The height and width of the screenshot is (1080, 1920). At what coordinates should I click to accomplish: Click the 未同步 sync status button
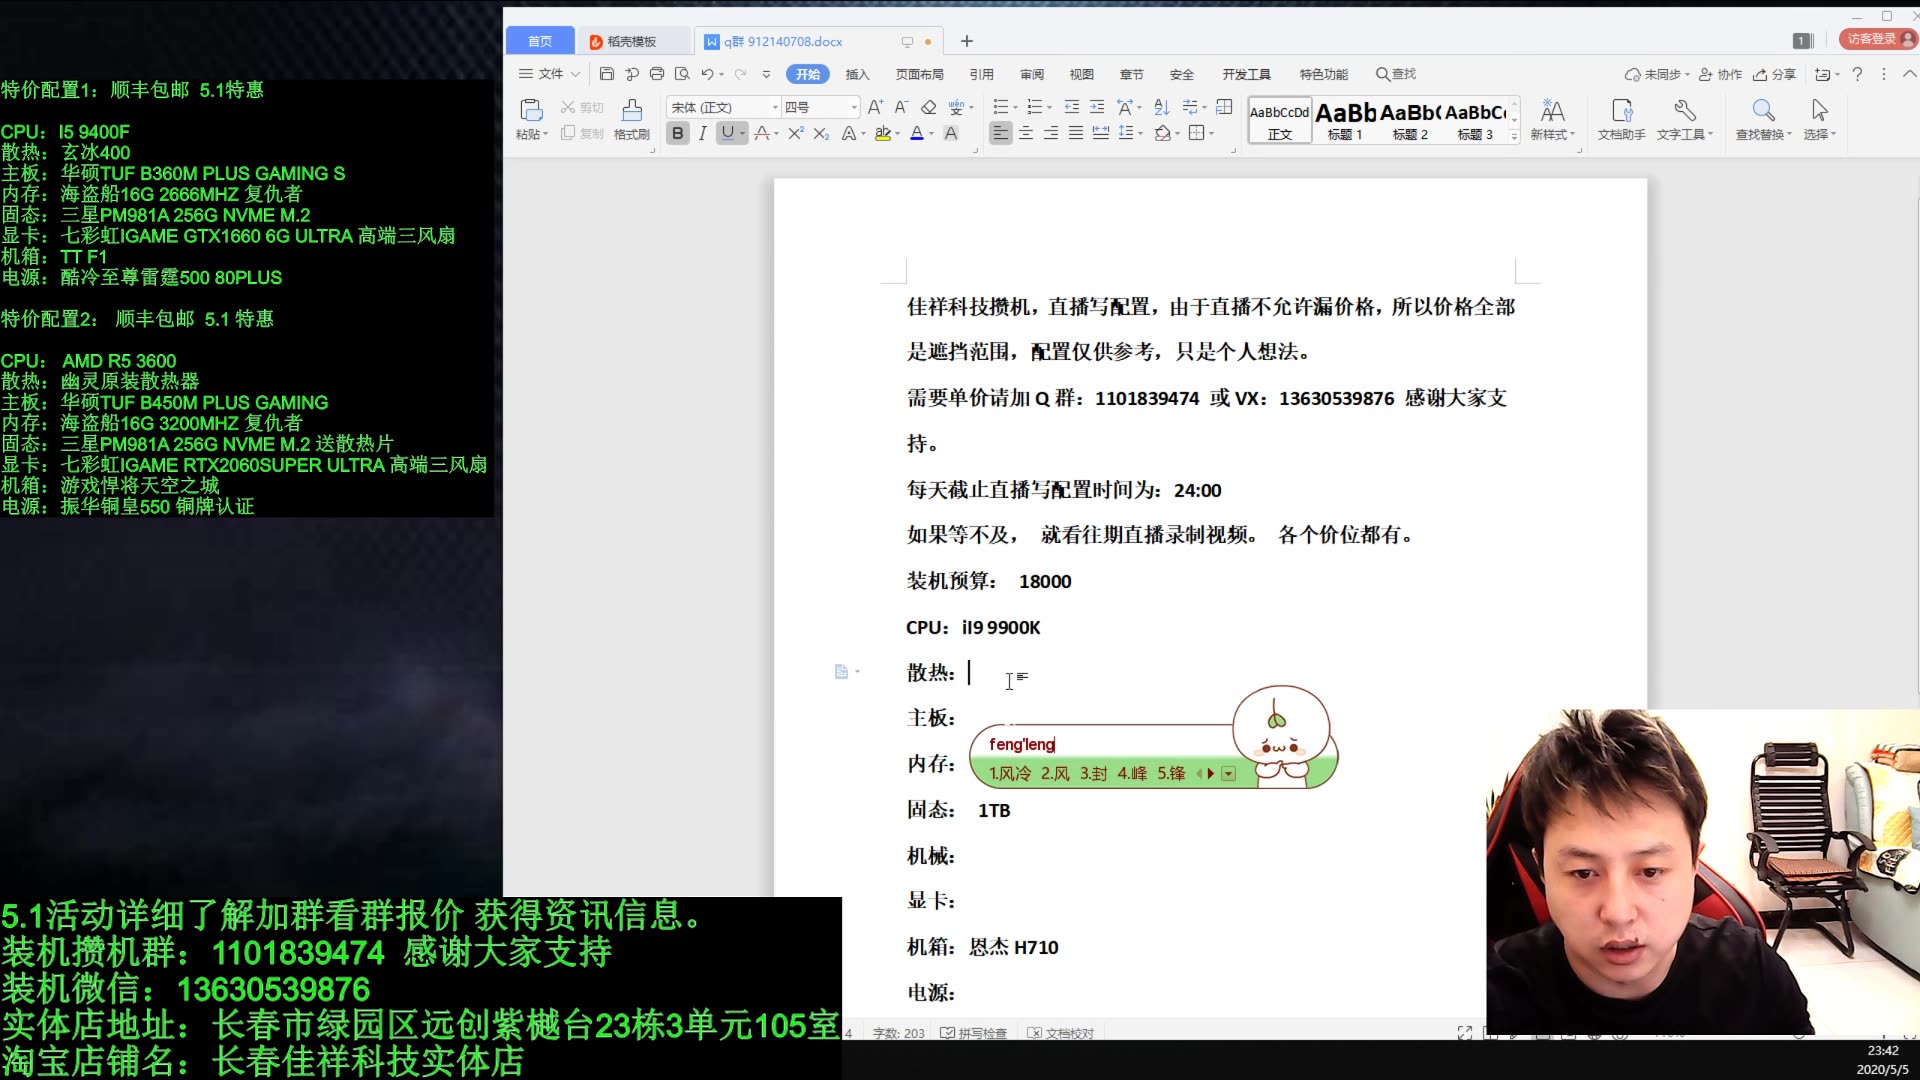(x=1657, y=74)
